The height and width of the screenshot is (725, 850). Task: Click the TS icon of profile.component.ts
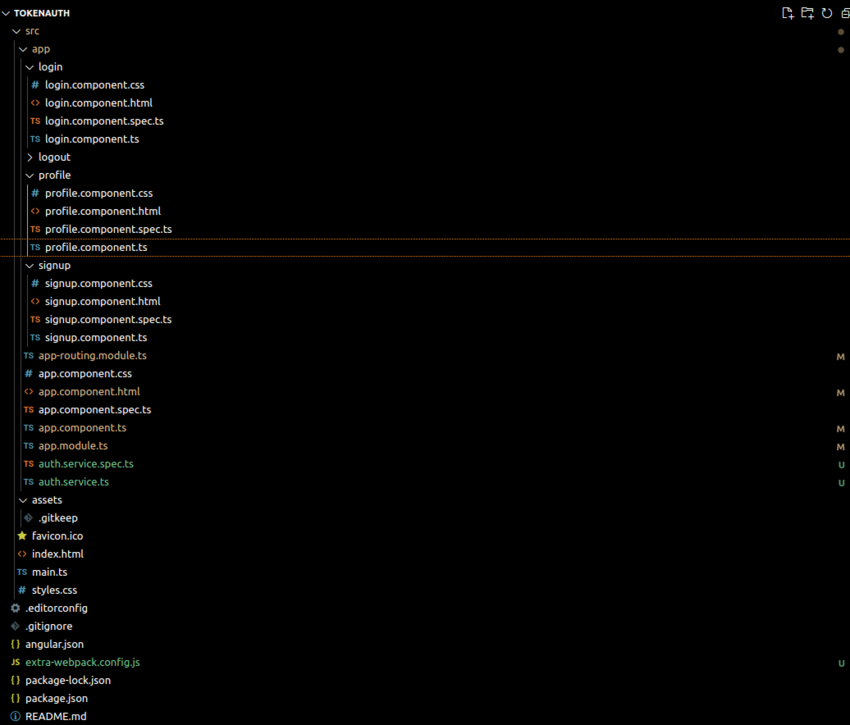(x=35, y=247)
